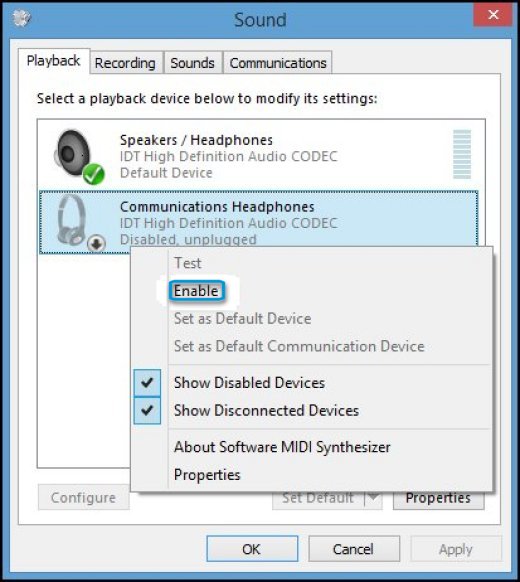The width and height of the screenshot is (520, 582).
Task: Click the Communications Headphones device icon
Action: (80, 222)
